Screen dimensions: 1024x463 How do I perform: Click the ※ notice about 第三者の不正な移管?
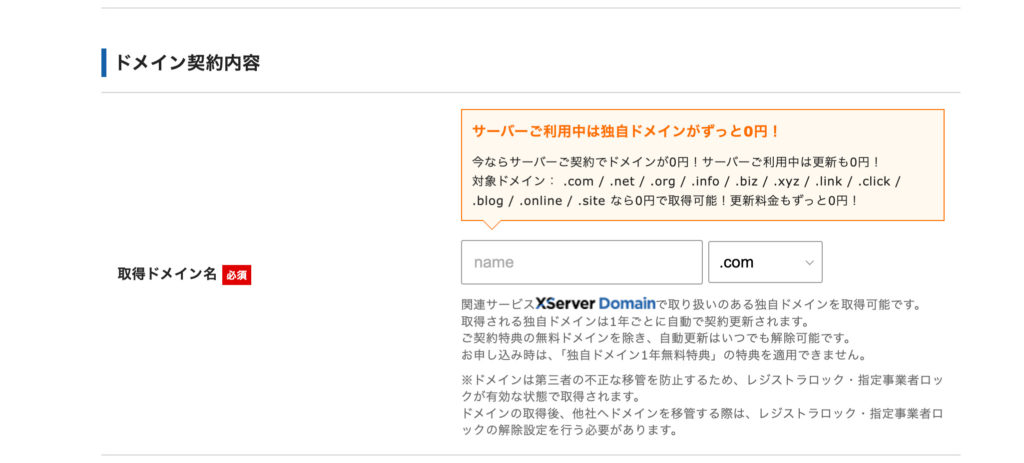pos(701,378)
